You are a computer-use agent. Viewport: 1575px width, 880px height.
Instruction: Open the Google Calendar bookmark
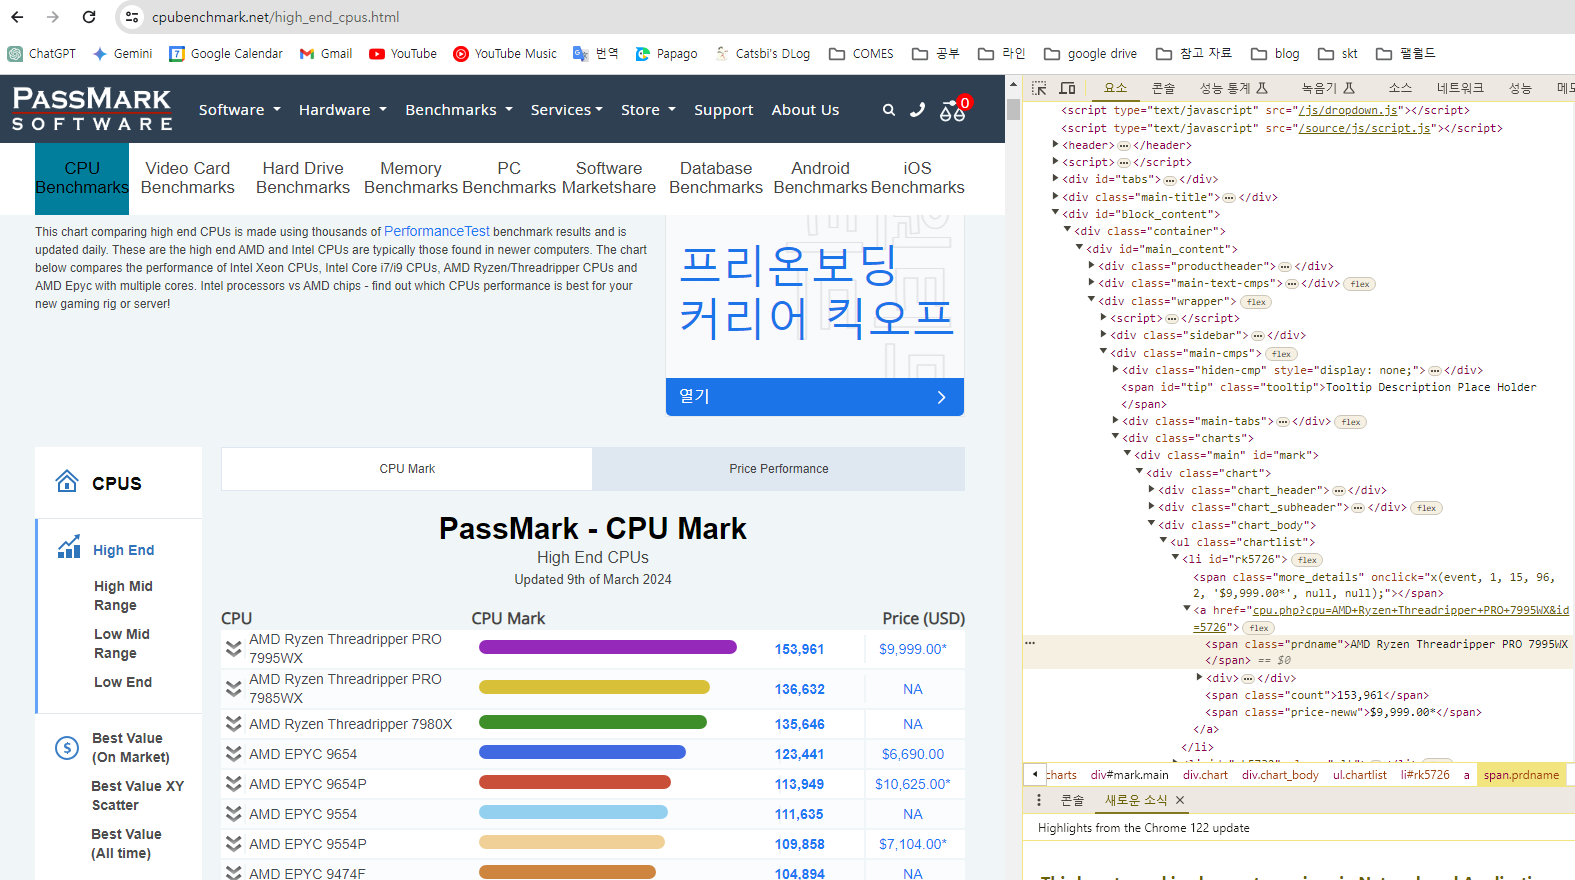[225, 54]
